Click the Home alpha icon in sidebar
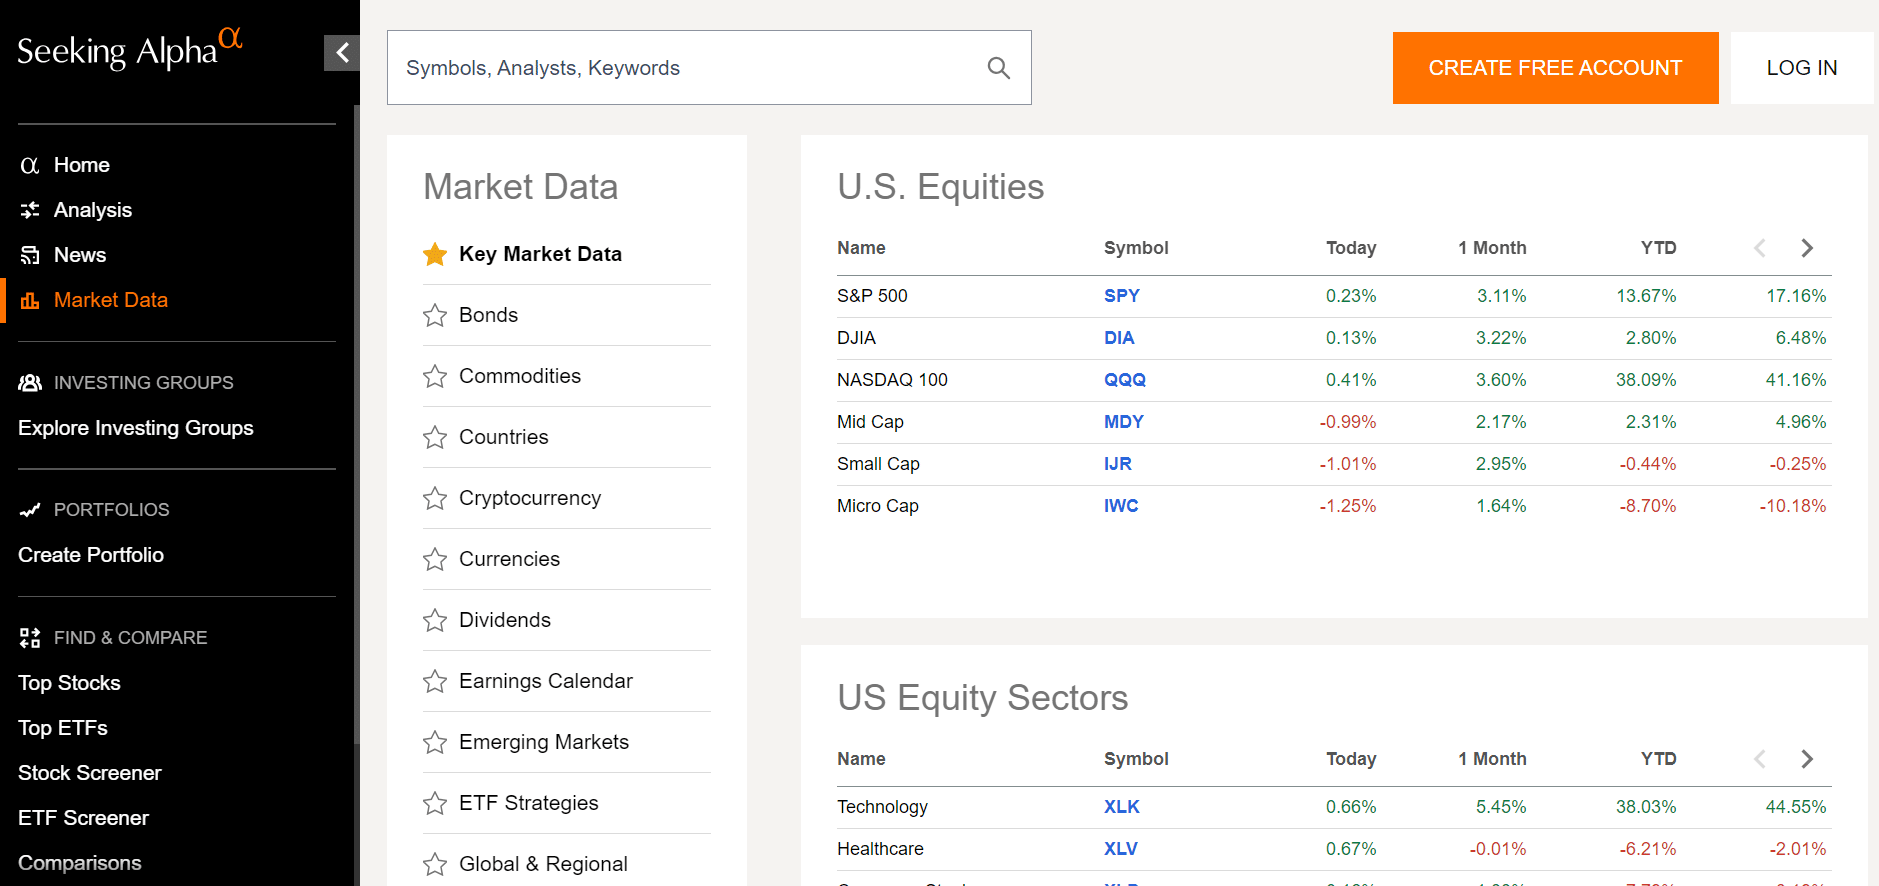1879x886 pixels. click(30, 165)
